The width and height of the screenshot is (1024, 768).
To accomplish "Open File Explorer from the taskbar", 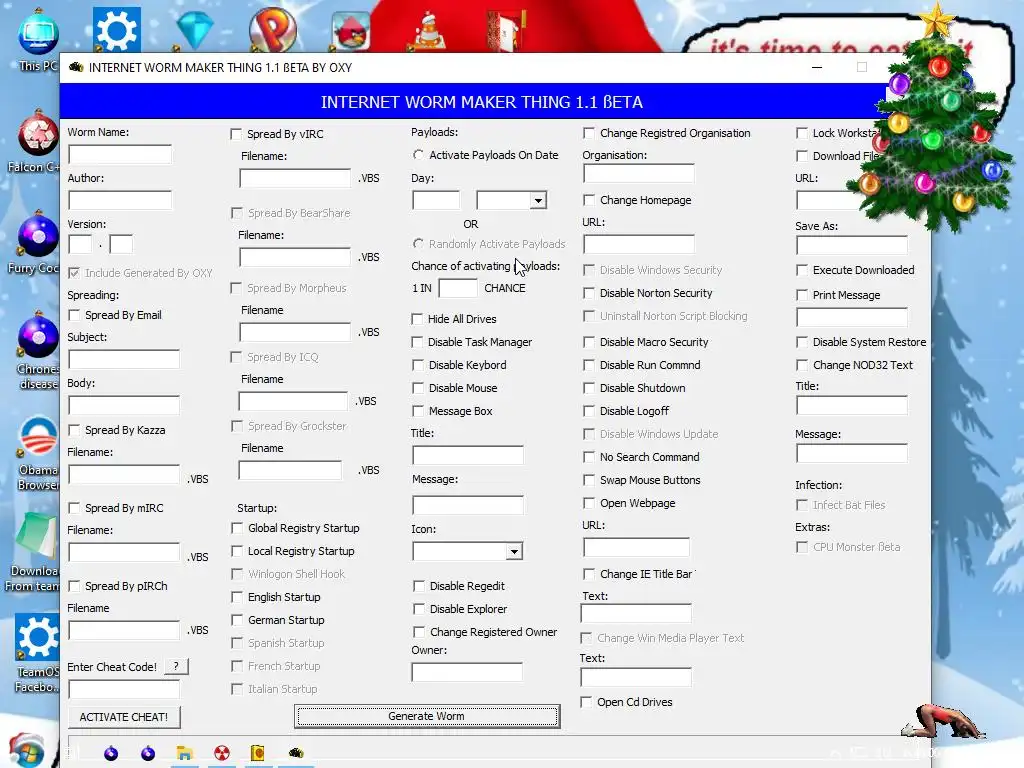I will 185,753.
